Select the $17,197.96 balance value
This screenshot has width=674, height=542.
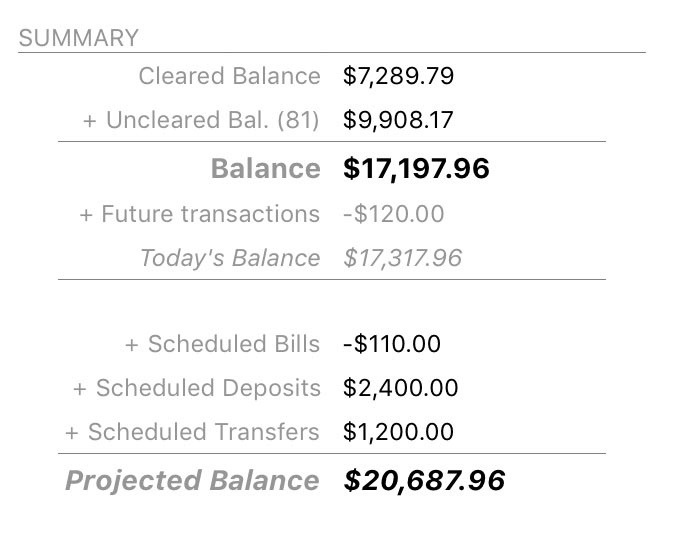(x=416, y=169)
